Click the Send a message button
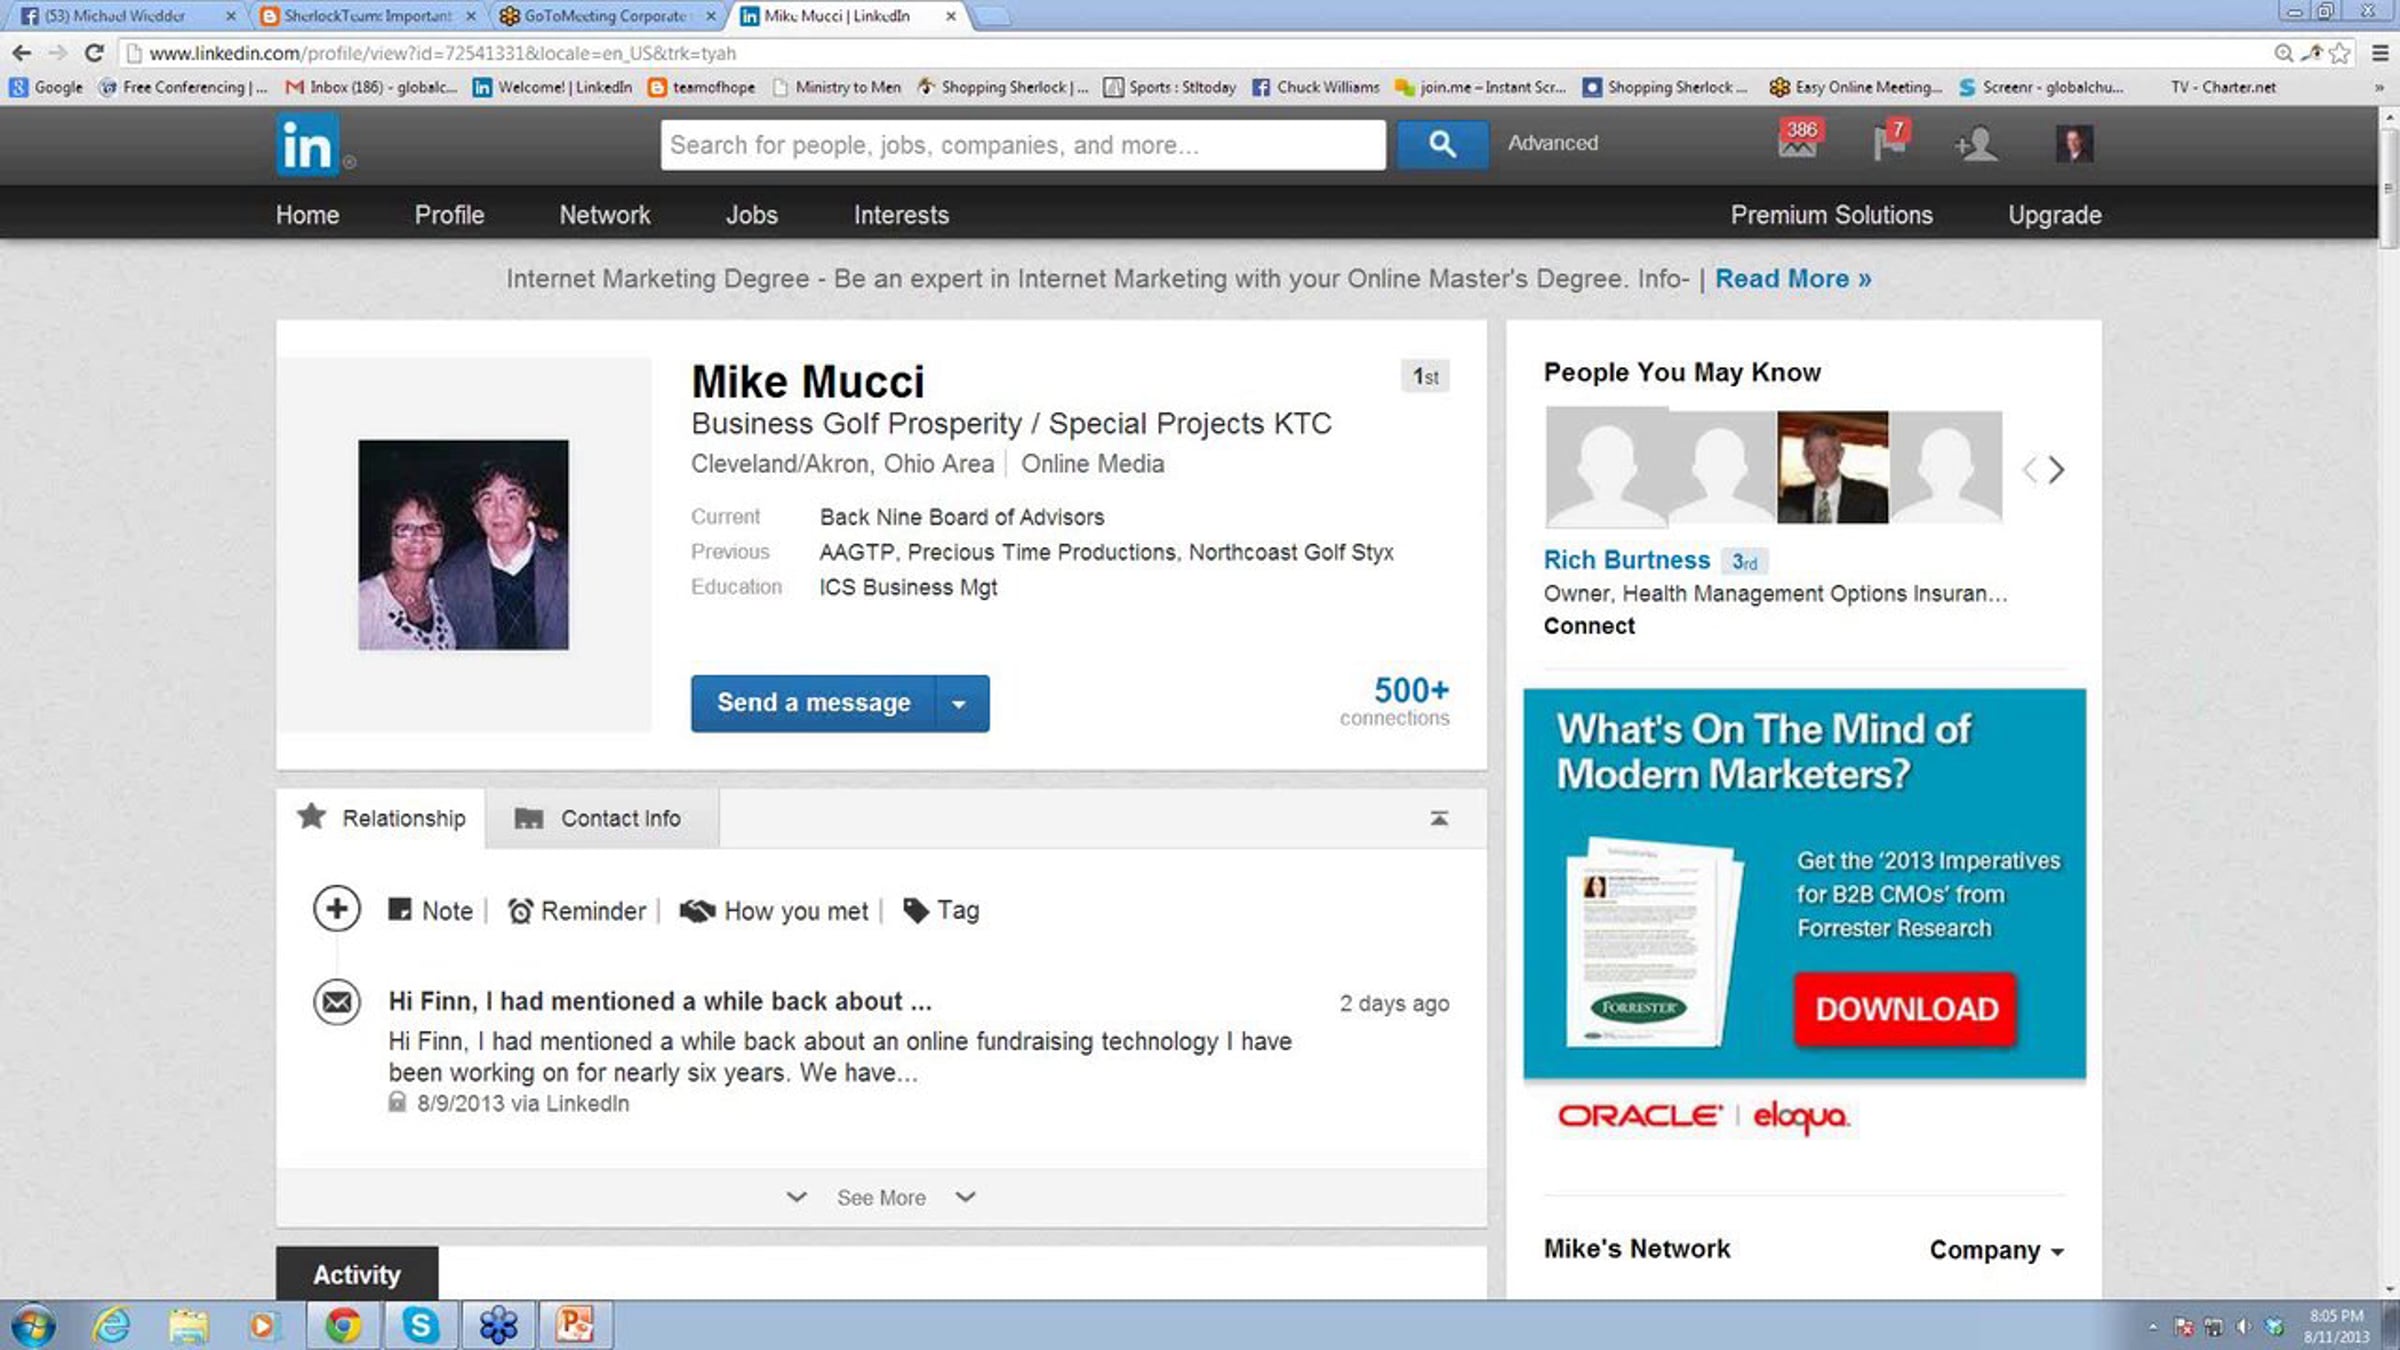2400x1350 pixels. click(x=813, y=704)
